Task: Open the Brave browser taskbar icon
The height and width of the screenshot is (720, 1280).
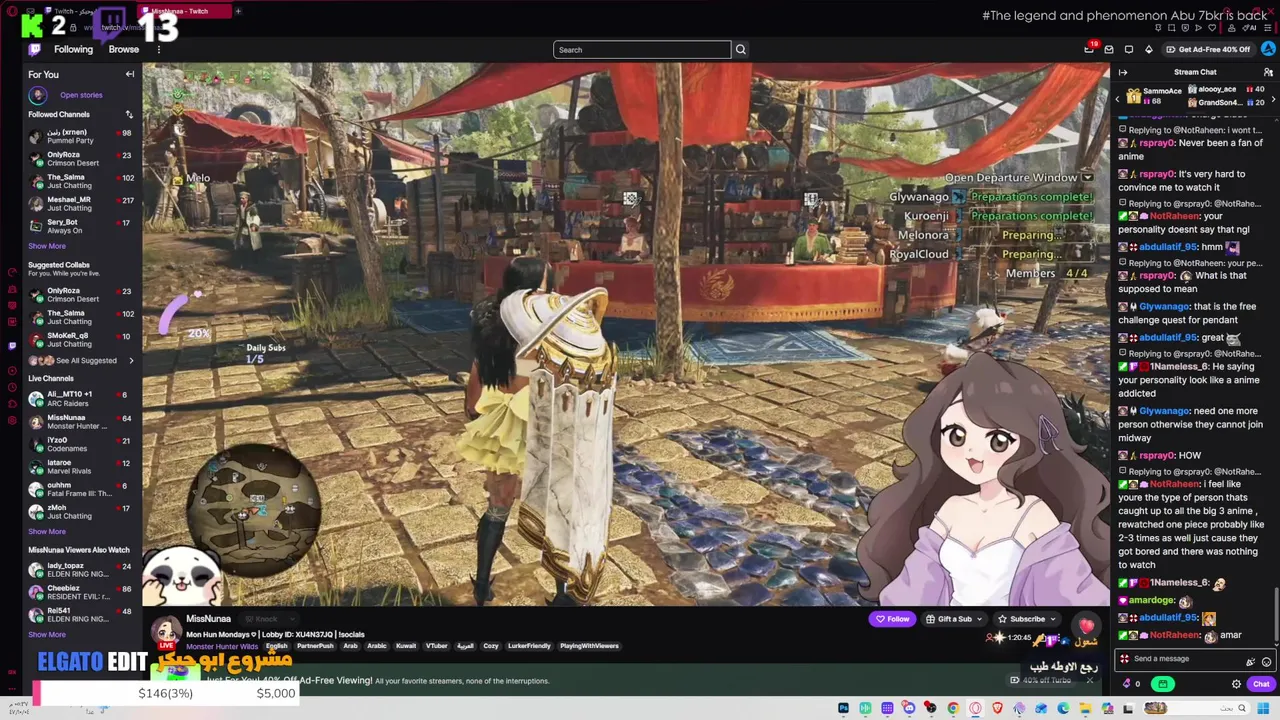Action: click(x=997, y=708)
